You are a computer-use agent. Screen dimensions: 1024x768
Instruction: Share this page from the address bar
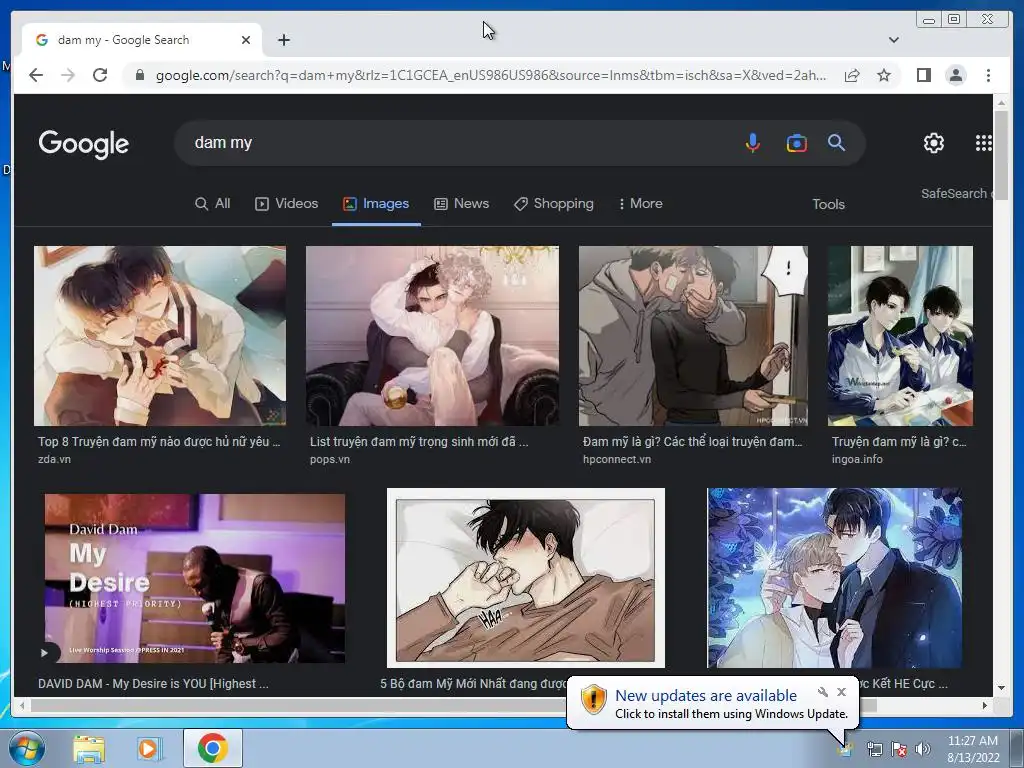[852, 75]
